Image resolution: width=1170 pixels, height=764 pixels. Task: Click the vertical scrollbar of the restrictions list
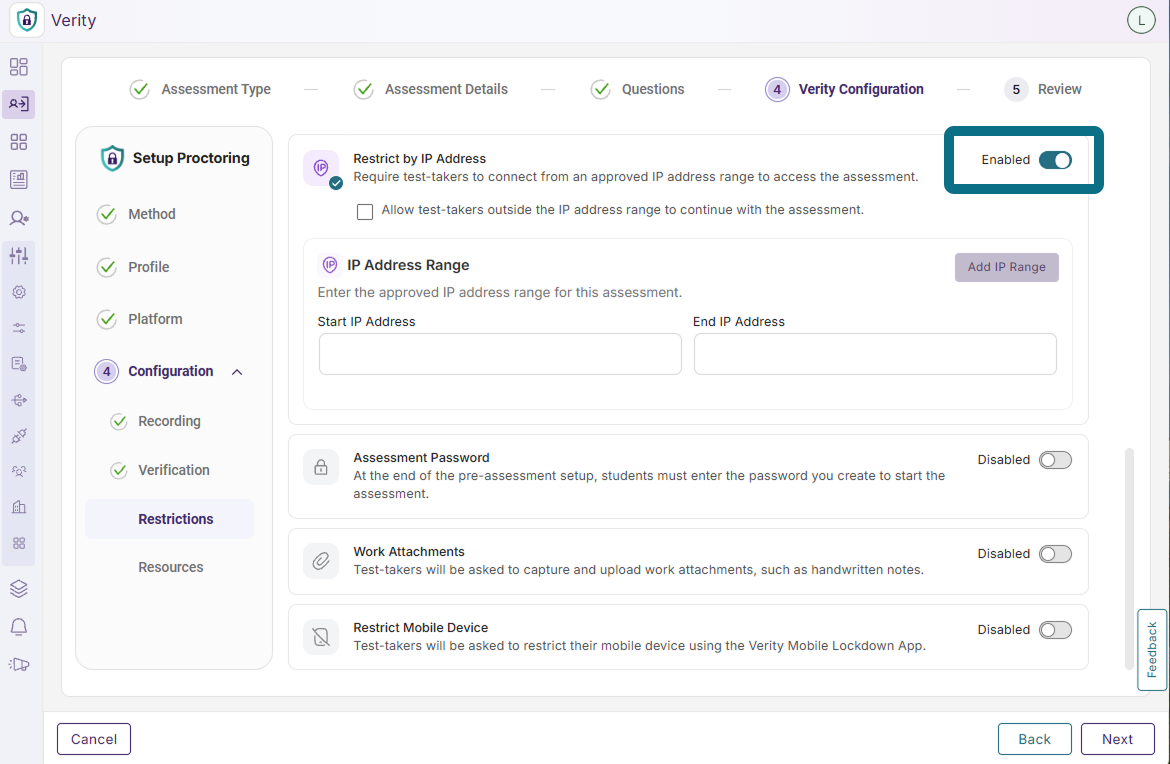pos(1130,559)
